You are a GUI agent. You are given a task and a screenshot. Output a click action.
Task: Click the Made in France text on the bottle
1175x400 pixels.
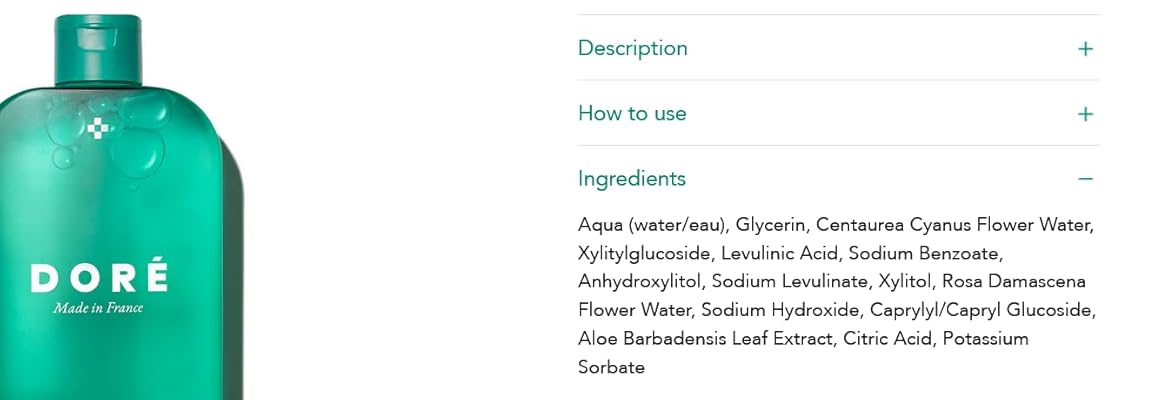[x=98, y=308]
